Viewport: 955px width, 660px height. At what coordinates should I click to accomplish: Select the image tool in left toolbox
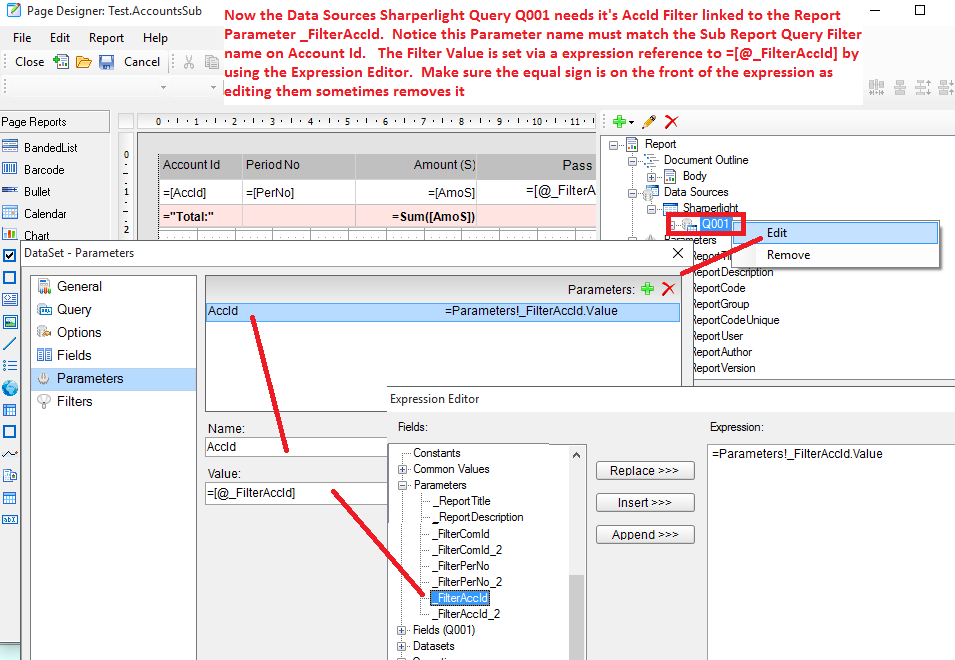[10, 321]
